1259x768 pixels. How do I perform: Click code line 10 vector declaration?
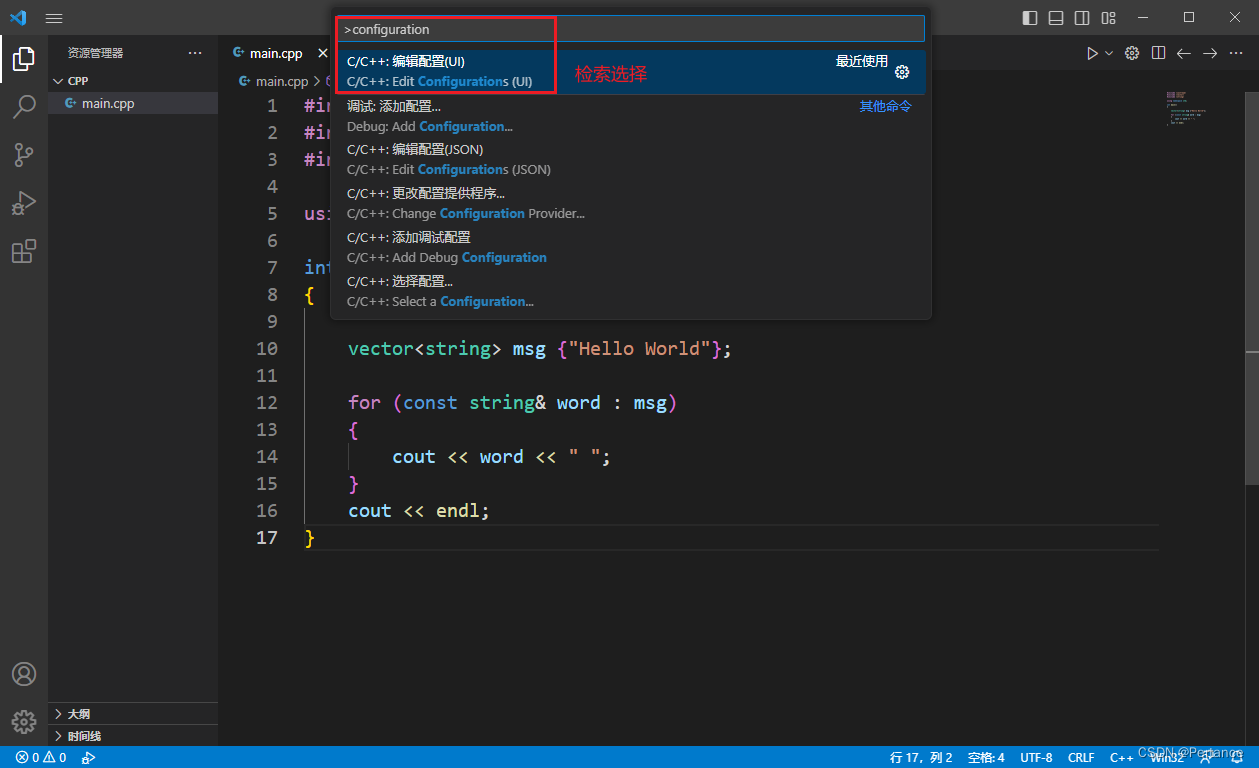point(540,349)
